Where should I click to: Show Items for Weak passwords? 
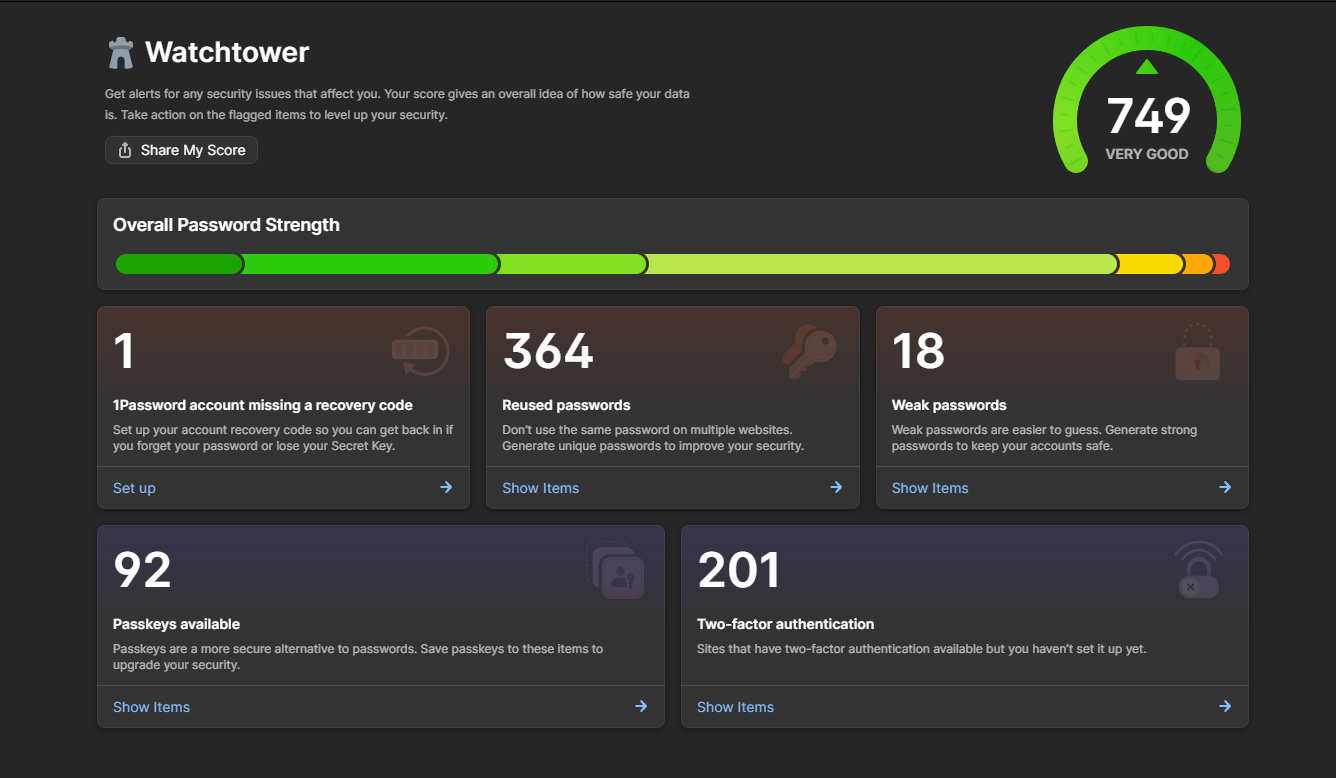coord(1062,488)
